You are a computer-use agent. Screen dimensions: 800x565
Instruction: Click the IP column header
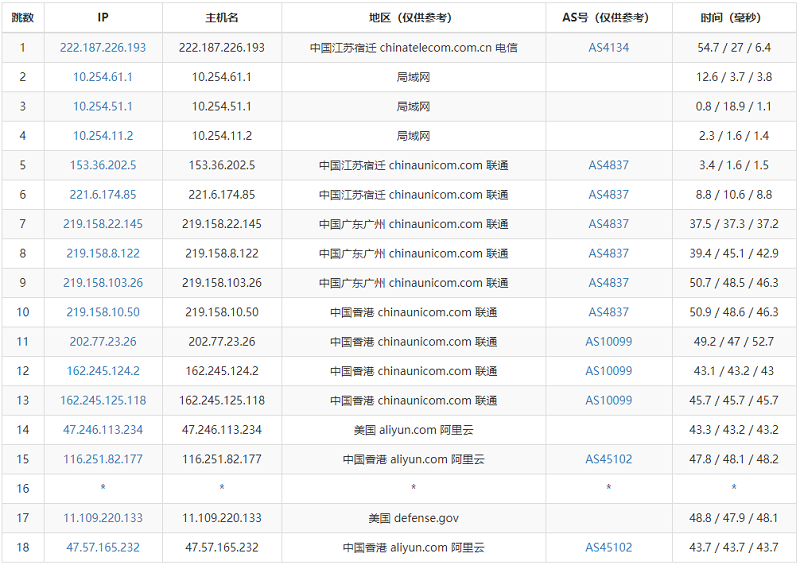[103, 18]
